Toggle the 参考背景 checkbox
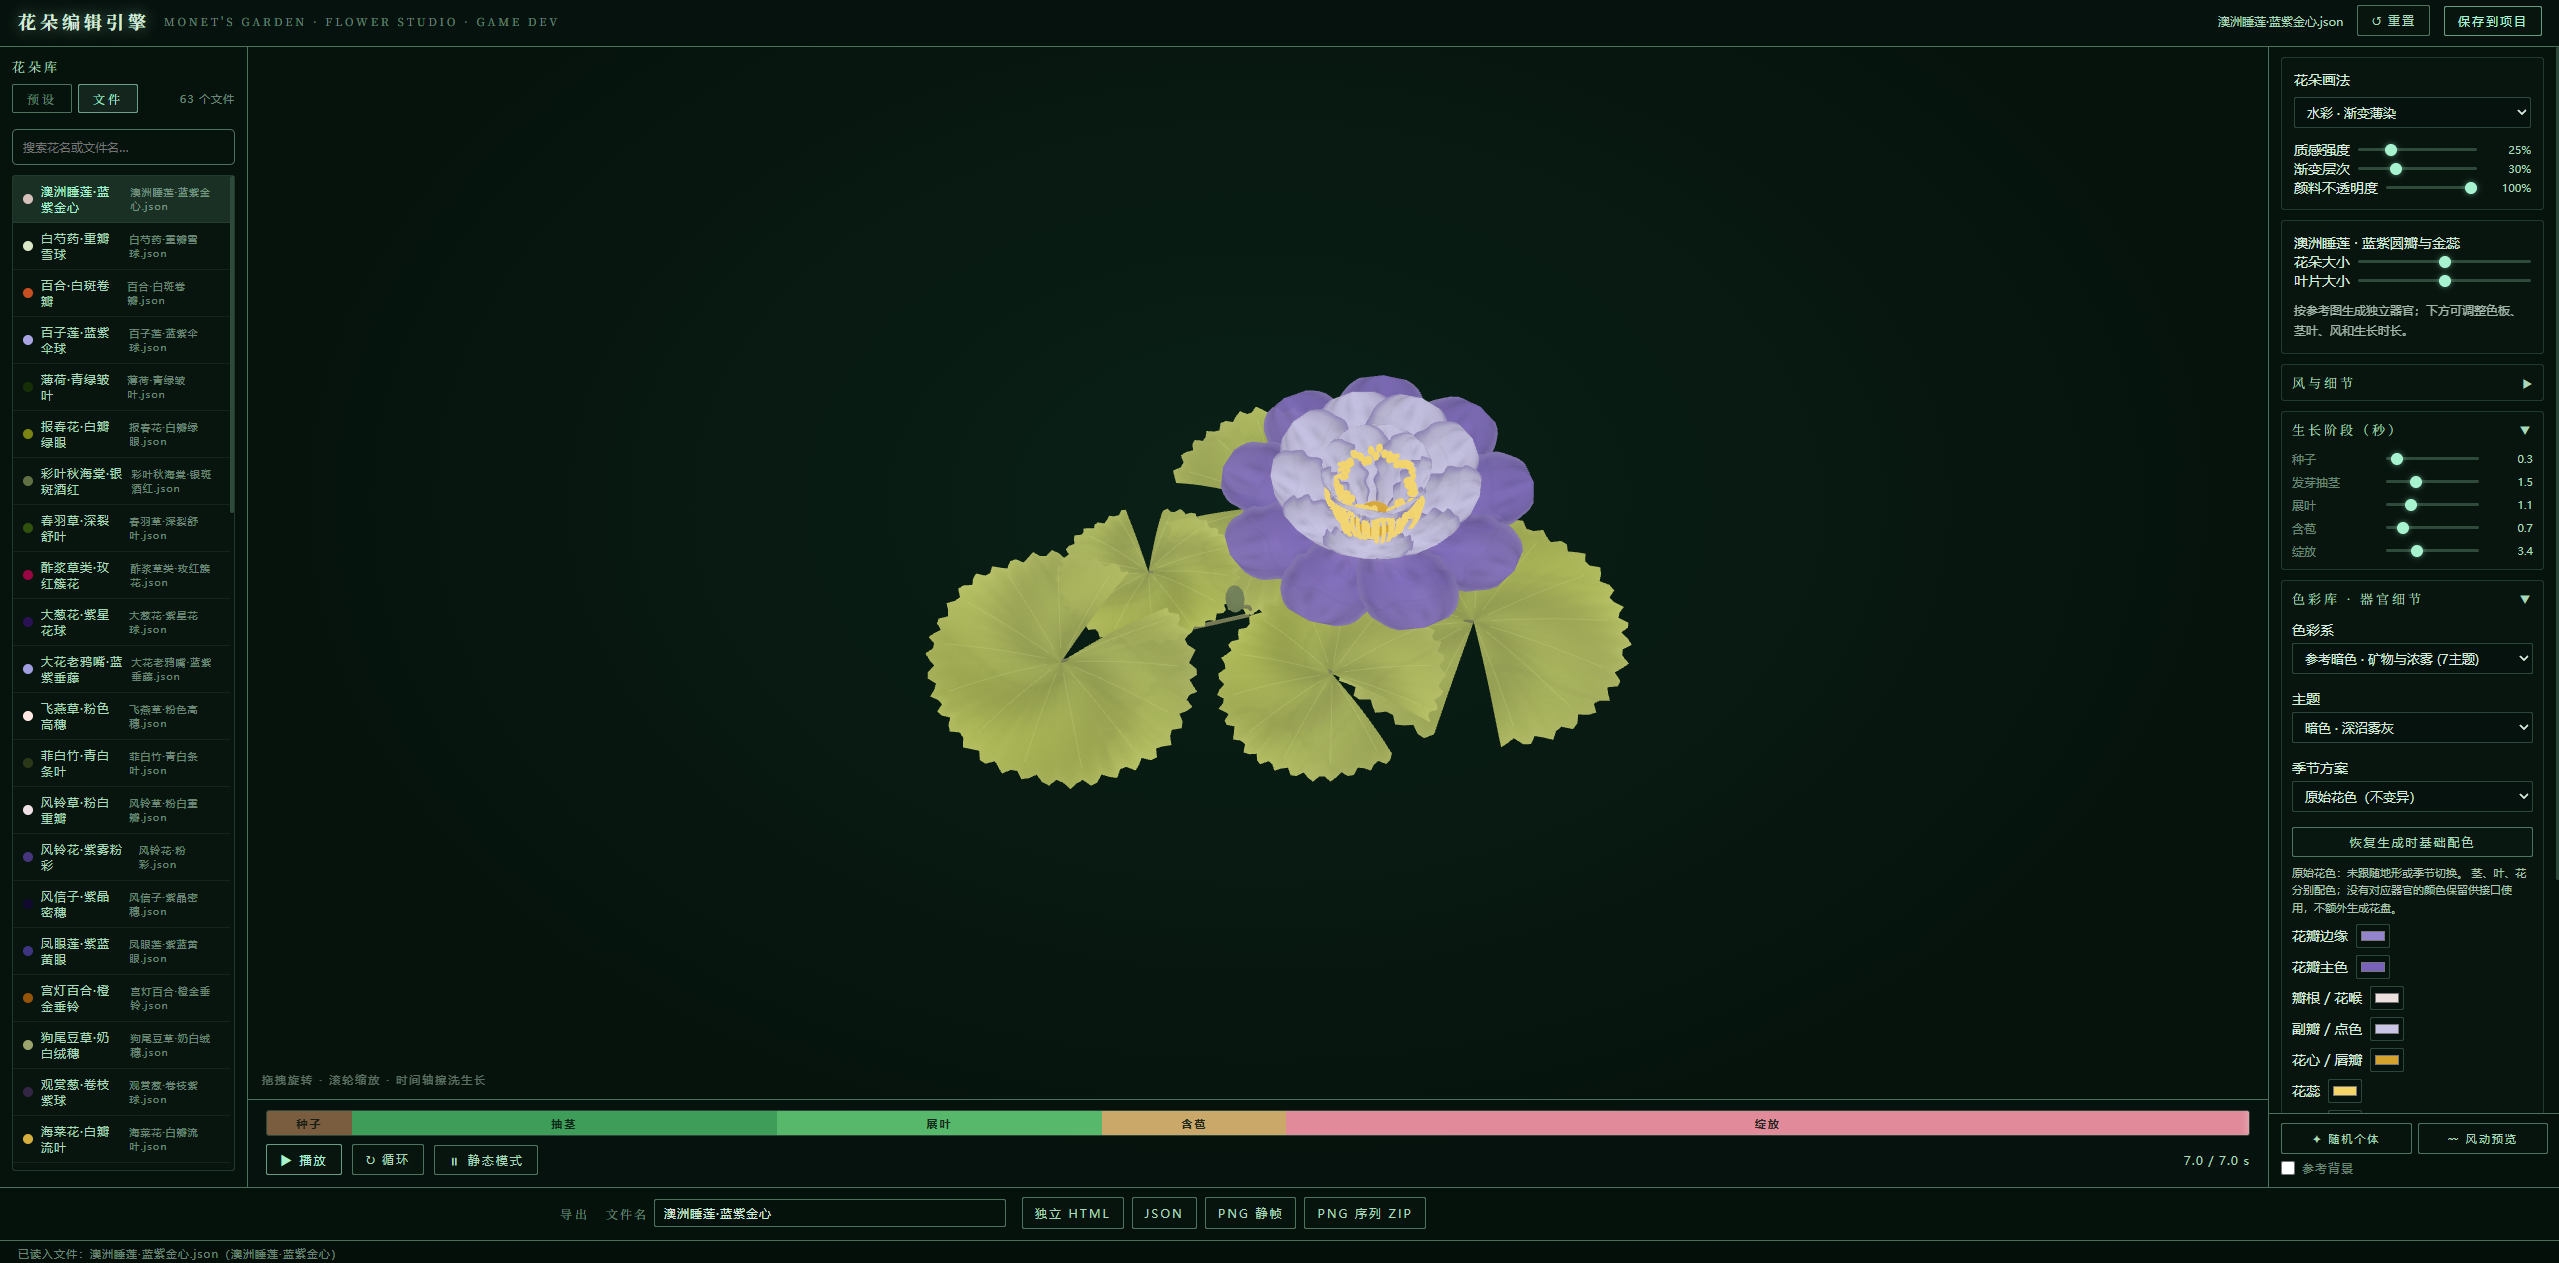Viewport: 2559px width, 1263px height. pyautogui.click(x=2288, y=1168)
